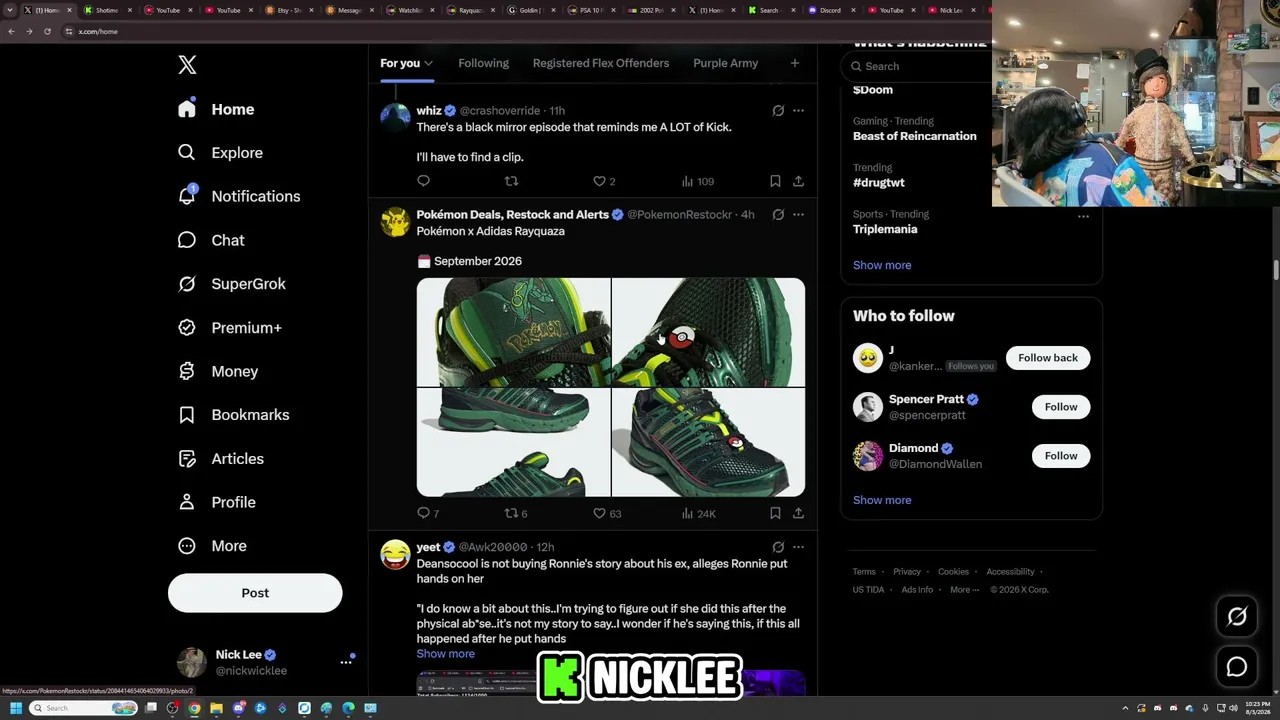Follow Spencer Pratt
Viewport: 1280px width, 720px height.
[x=1061, y=407]
